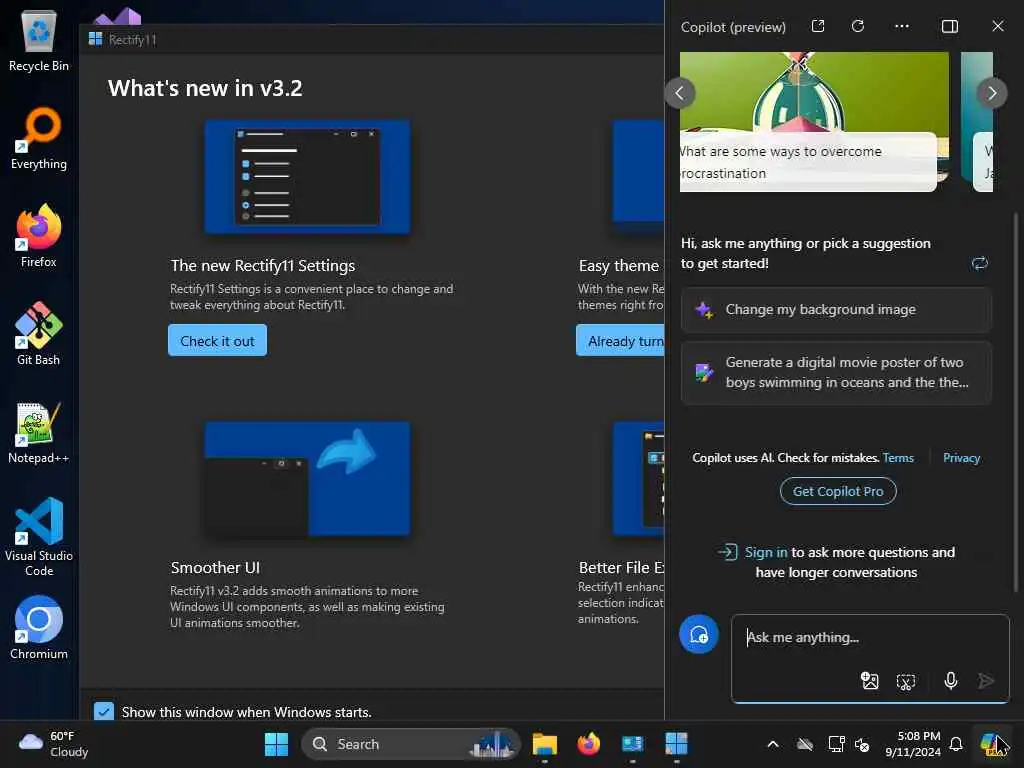1024x768 pixels.
Task: Open Copilot Terms link
Action: 898,458
